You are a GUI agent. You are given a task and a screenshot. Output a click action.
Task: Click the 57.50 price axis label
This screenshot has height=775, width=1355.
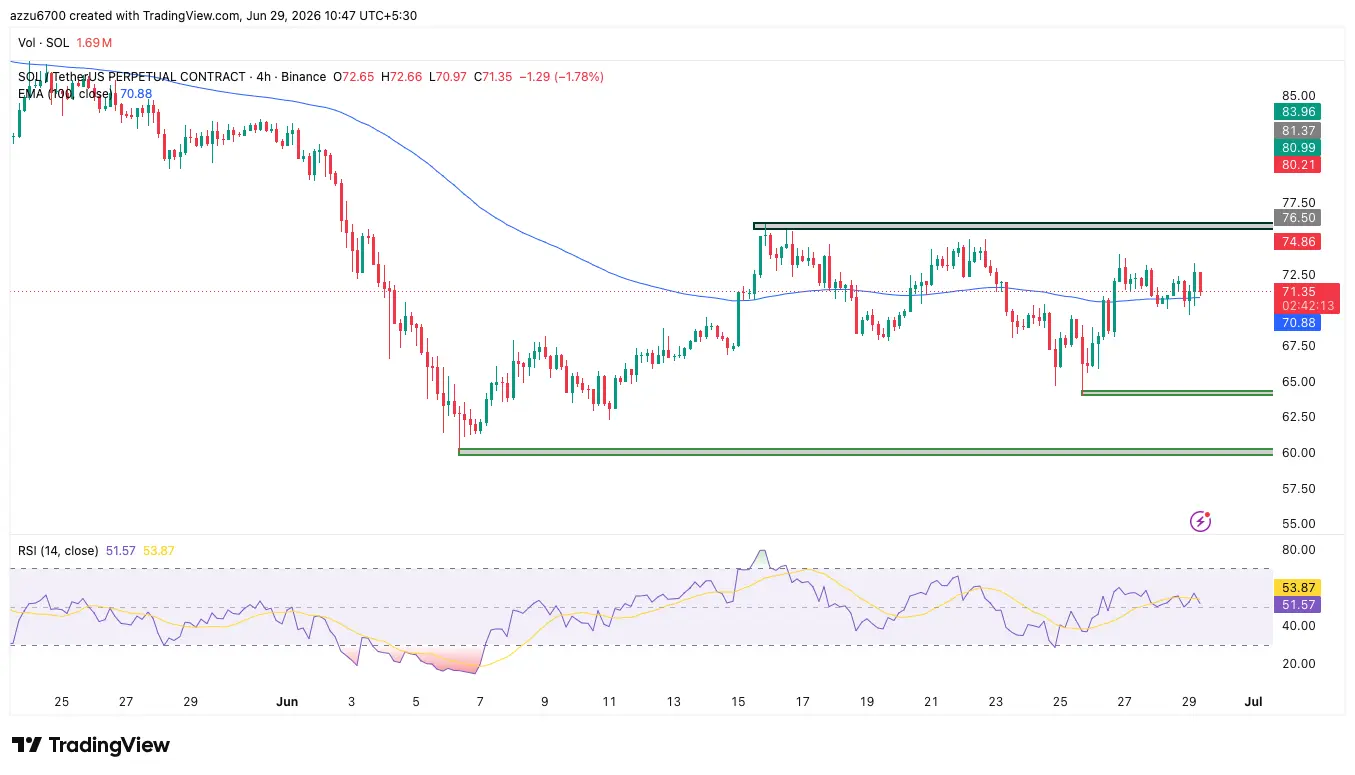click(x=1297, y=488)
